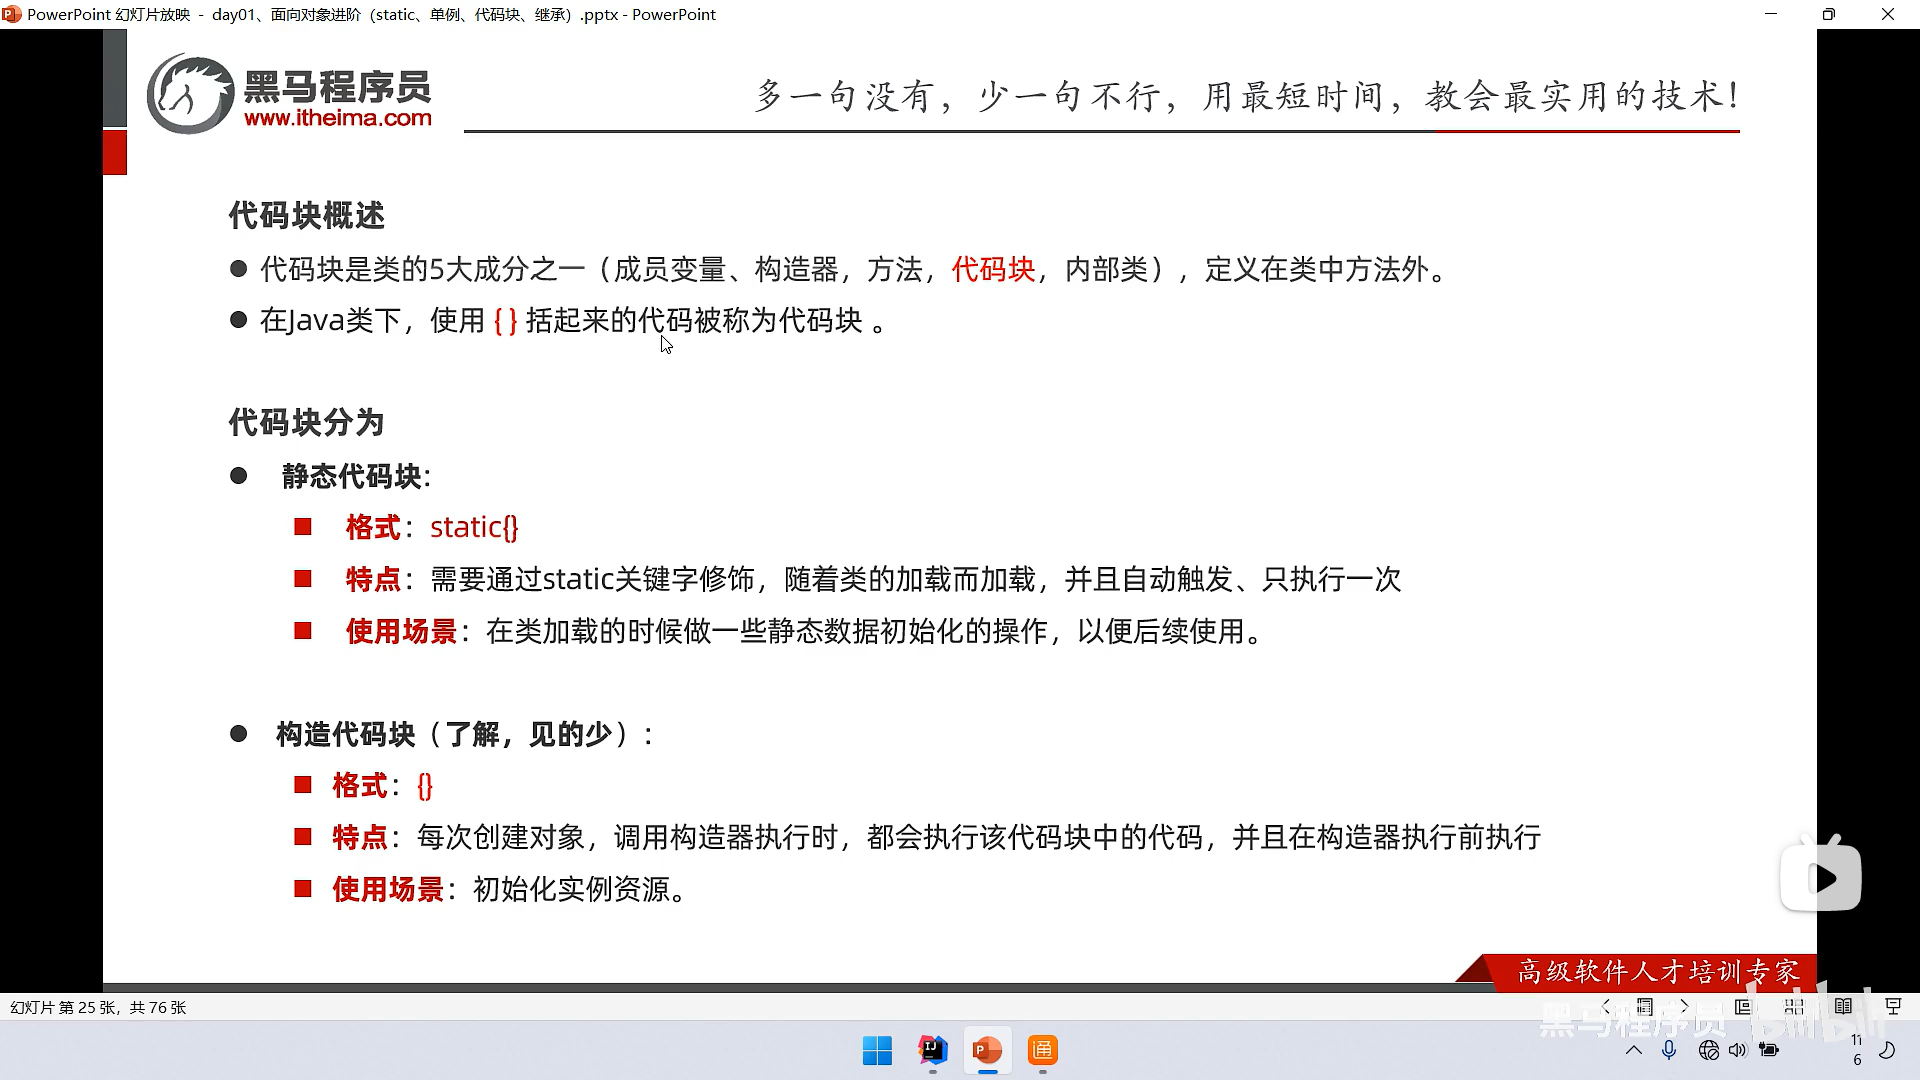Expand hidden system tray icons chevron
Viewport: 1920px width, 1080px height.
coord(1633,1050)
